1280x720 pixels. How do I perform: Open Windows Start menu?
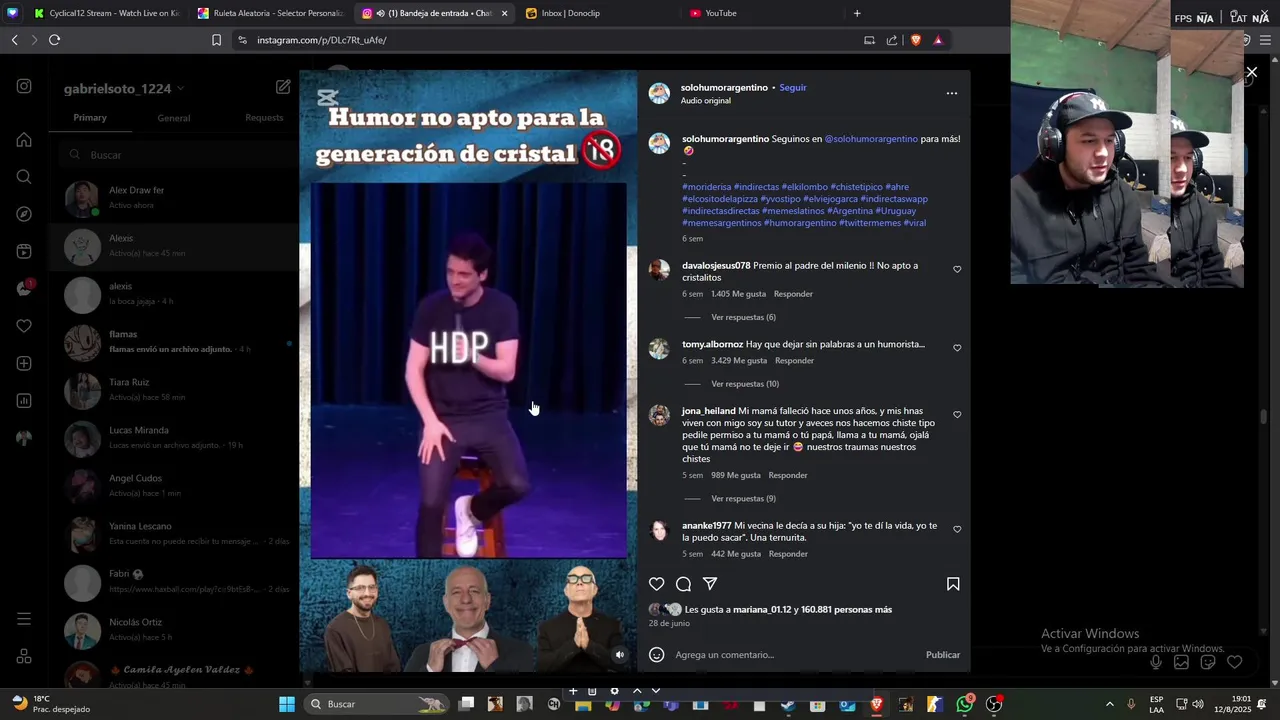(286, 704)
